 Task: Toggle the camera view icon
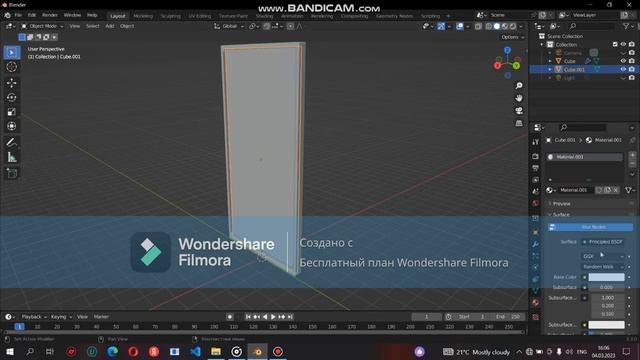[519, 111]
